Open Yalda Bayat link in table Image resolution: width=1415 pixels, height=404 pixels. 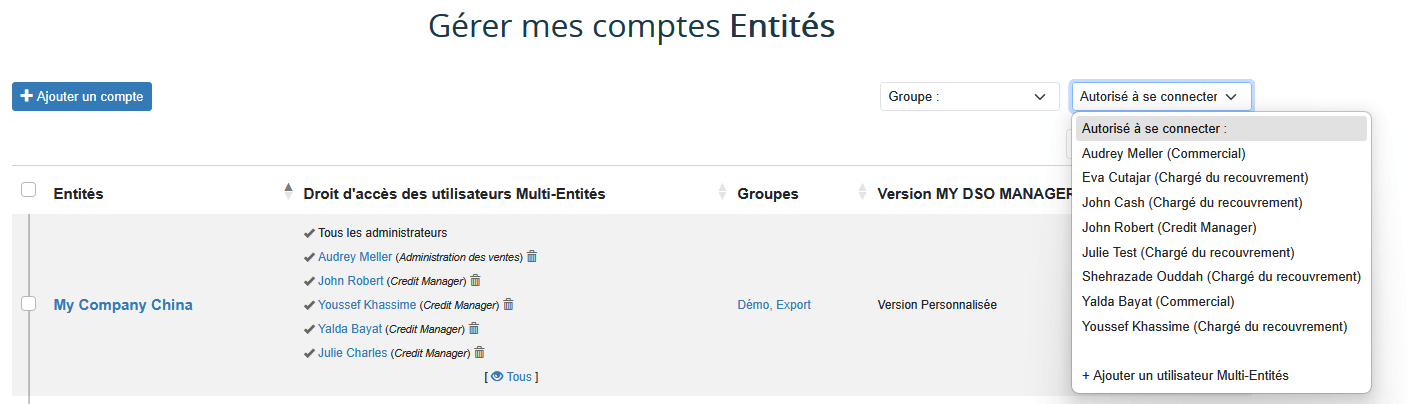pos(350,329)
